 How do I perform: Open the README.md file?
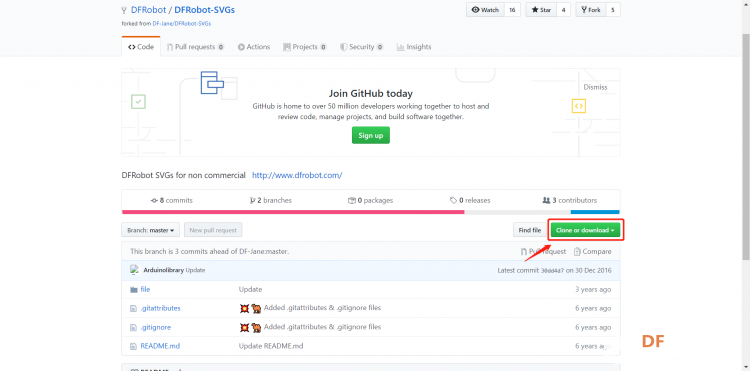pyautogui.click(x=160, y=346)
